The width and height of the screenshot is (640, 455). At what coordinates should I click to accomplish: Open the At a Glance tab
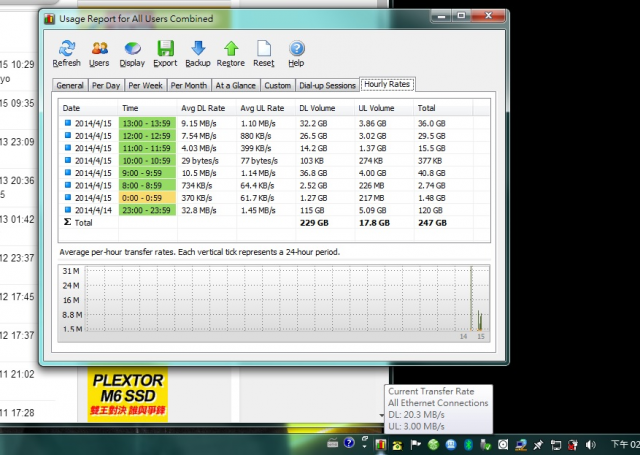(x=236, y=85)
